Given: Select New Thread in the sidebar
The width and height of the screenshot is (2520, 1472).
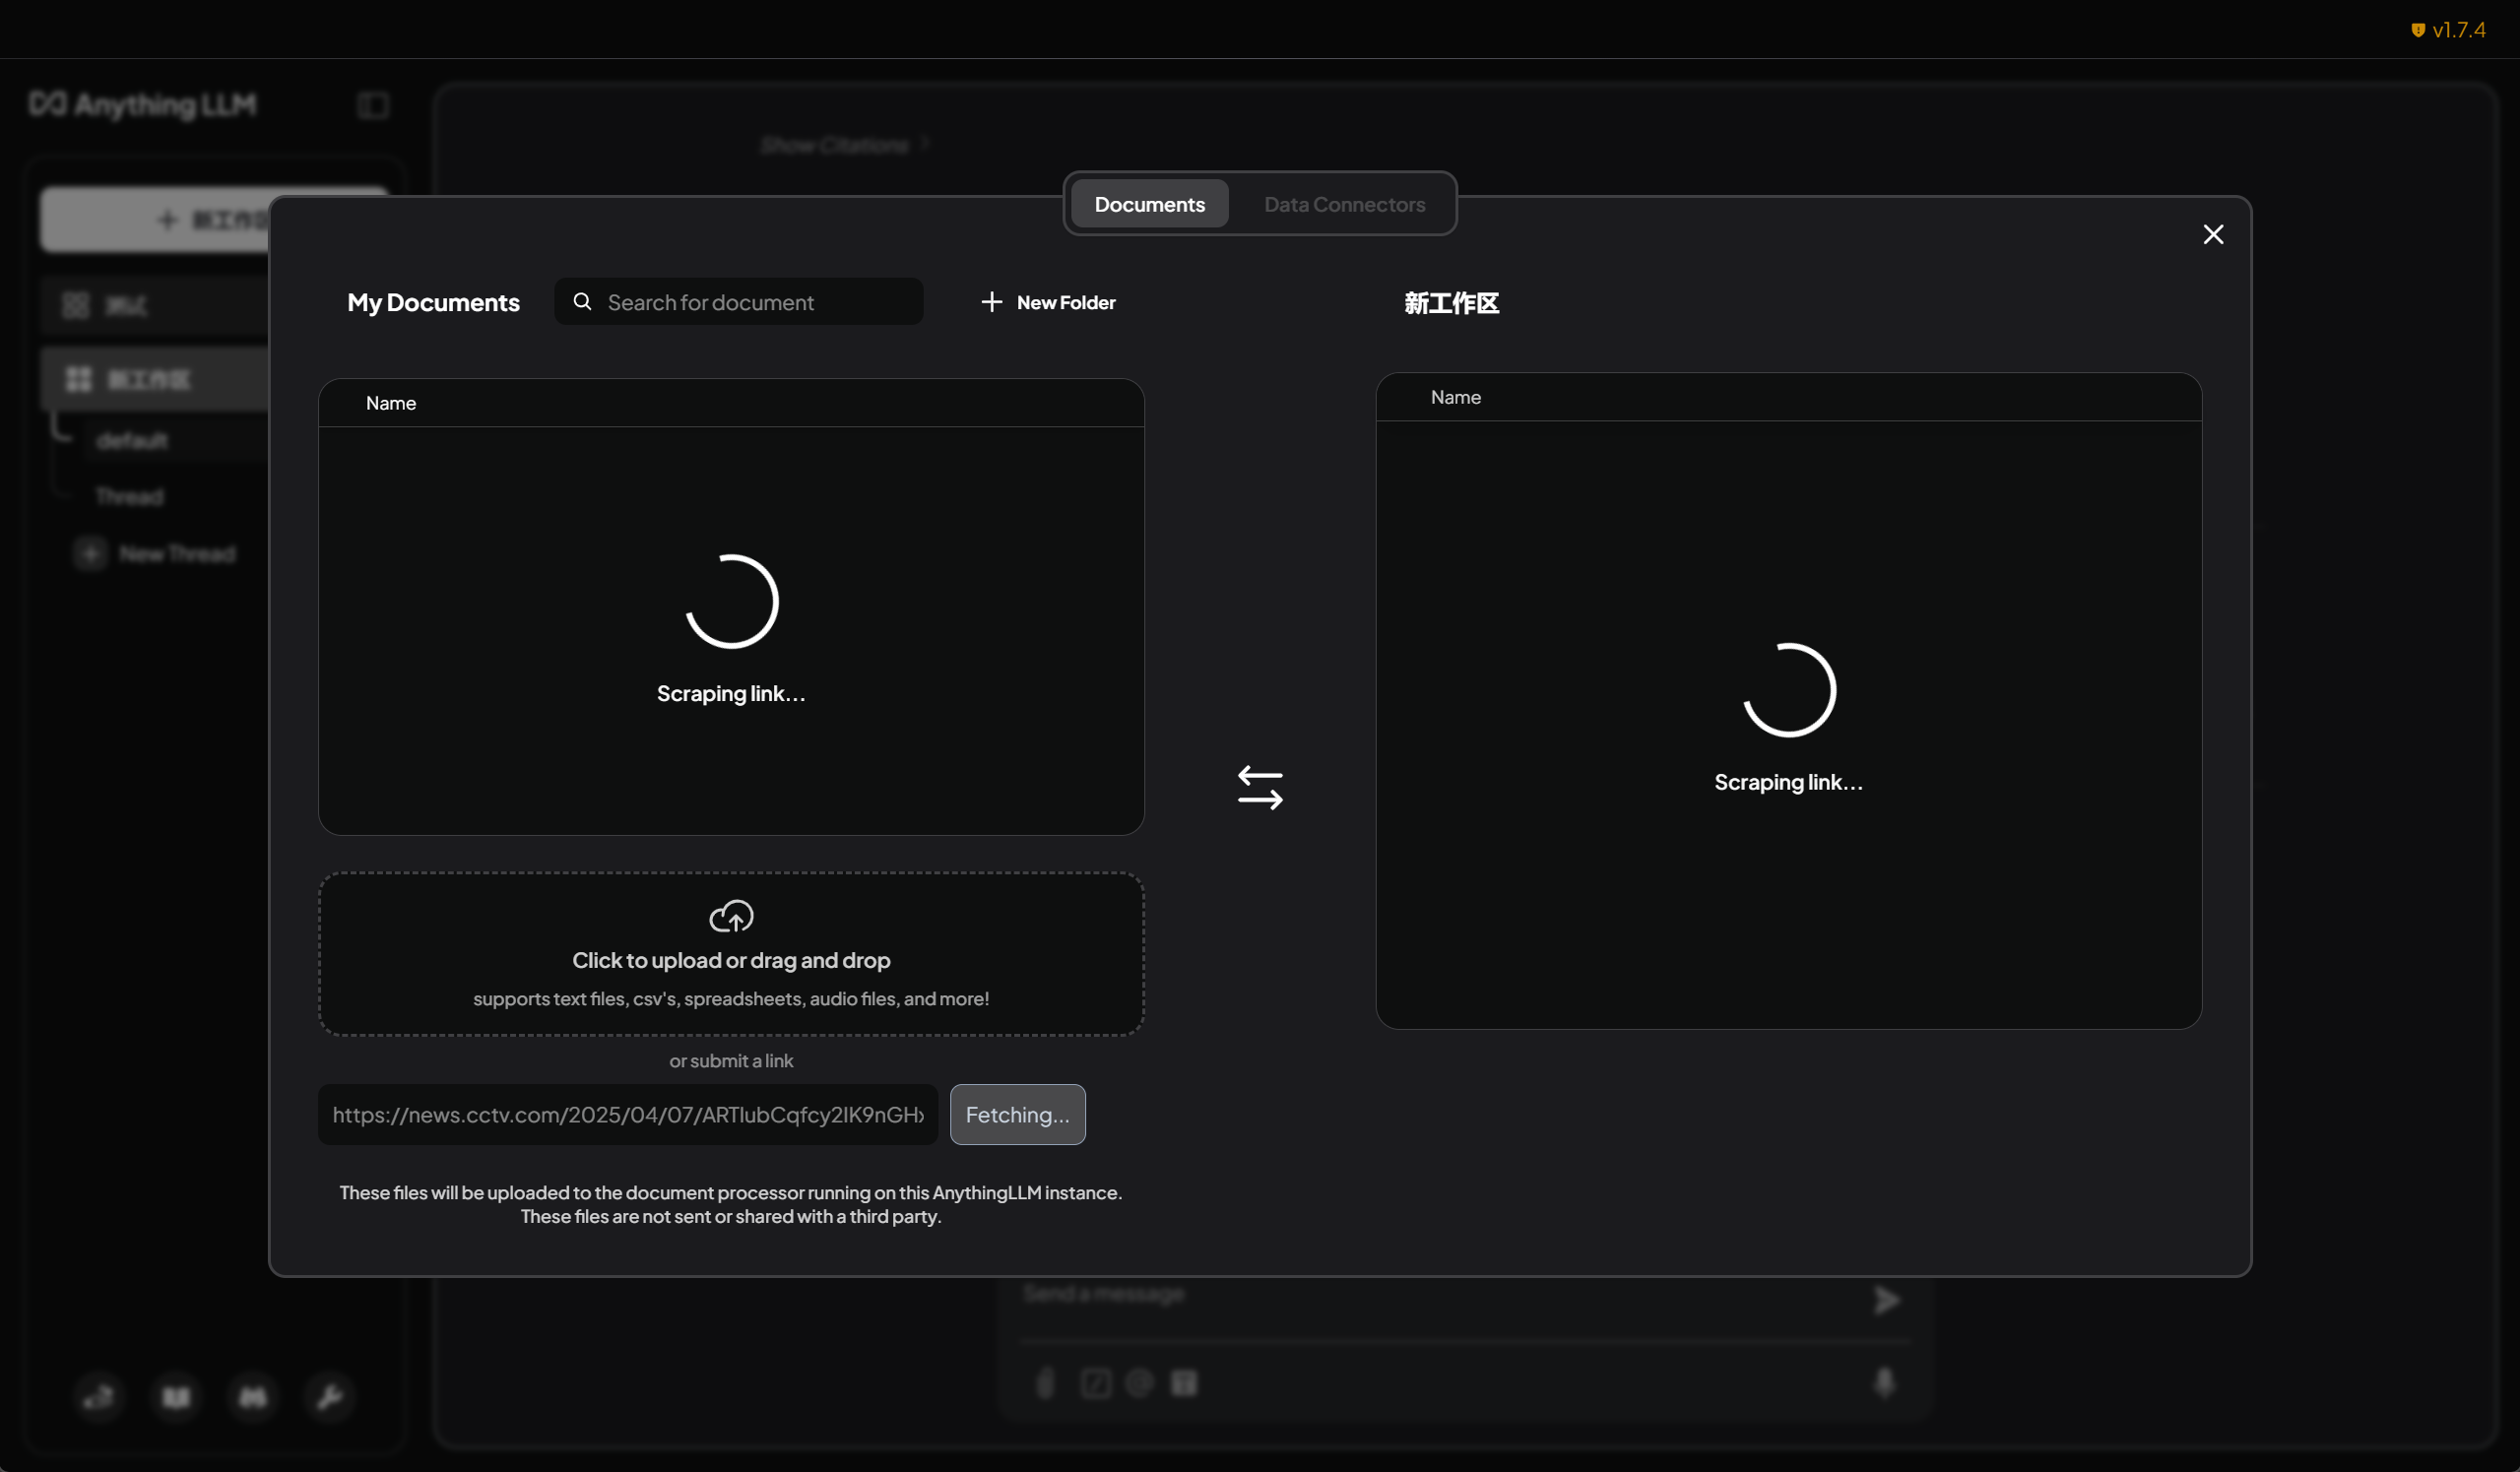Looking at the screenshot, I should coord(176,554).
